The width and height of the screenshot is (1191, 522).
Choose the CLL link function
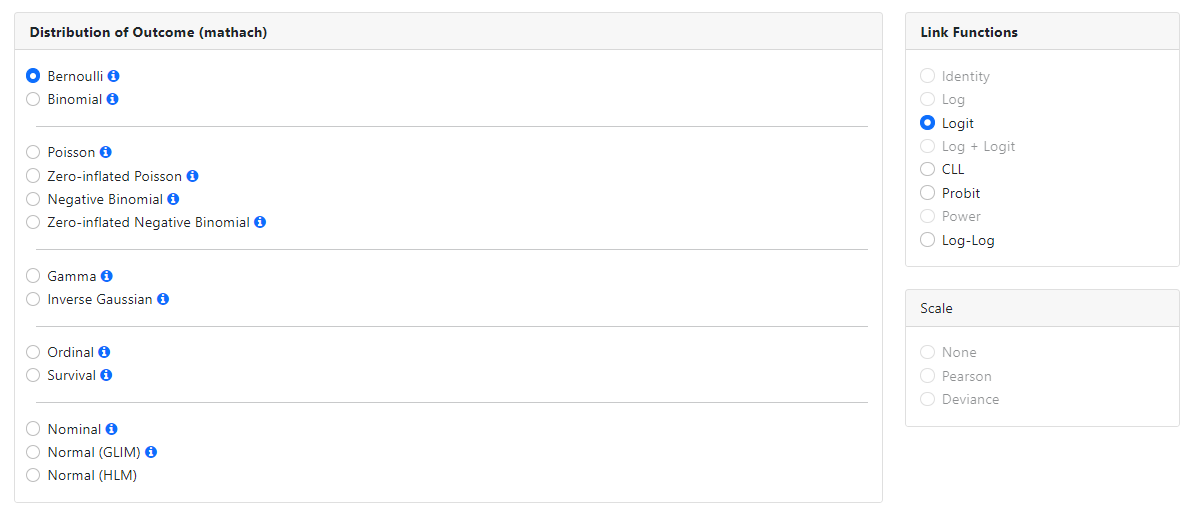927,169
